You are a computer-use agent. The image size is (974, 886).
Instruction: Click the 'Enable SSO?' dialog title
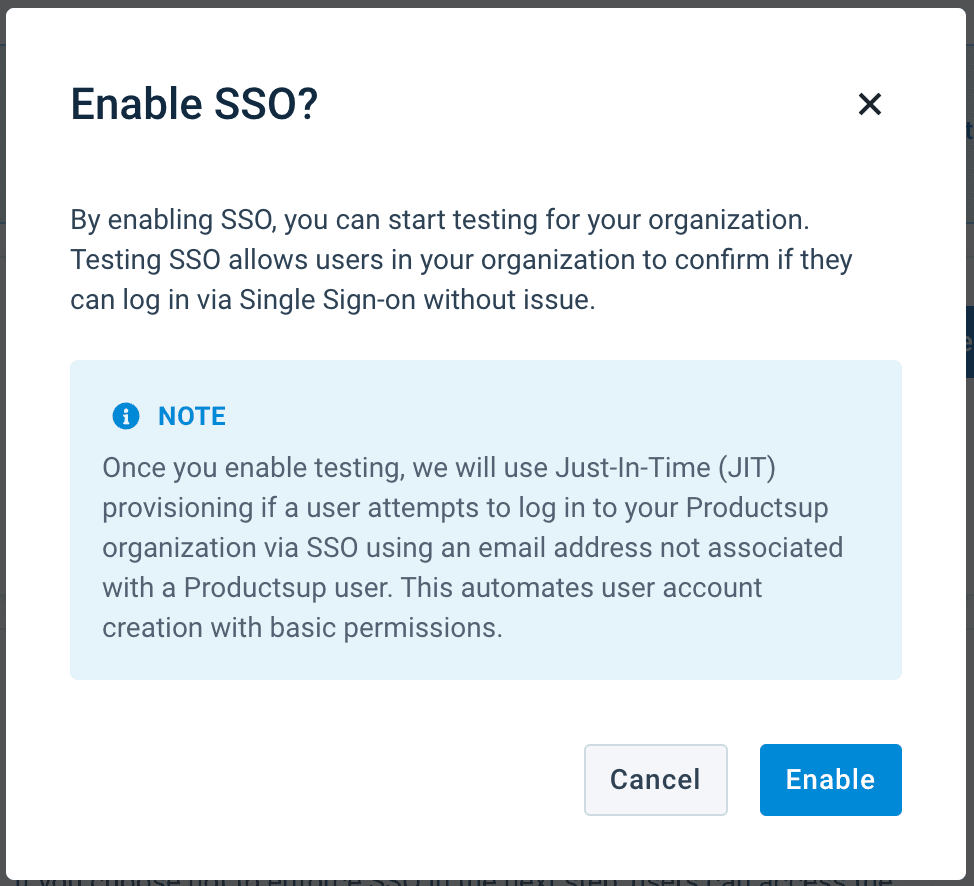194,105
